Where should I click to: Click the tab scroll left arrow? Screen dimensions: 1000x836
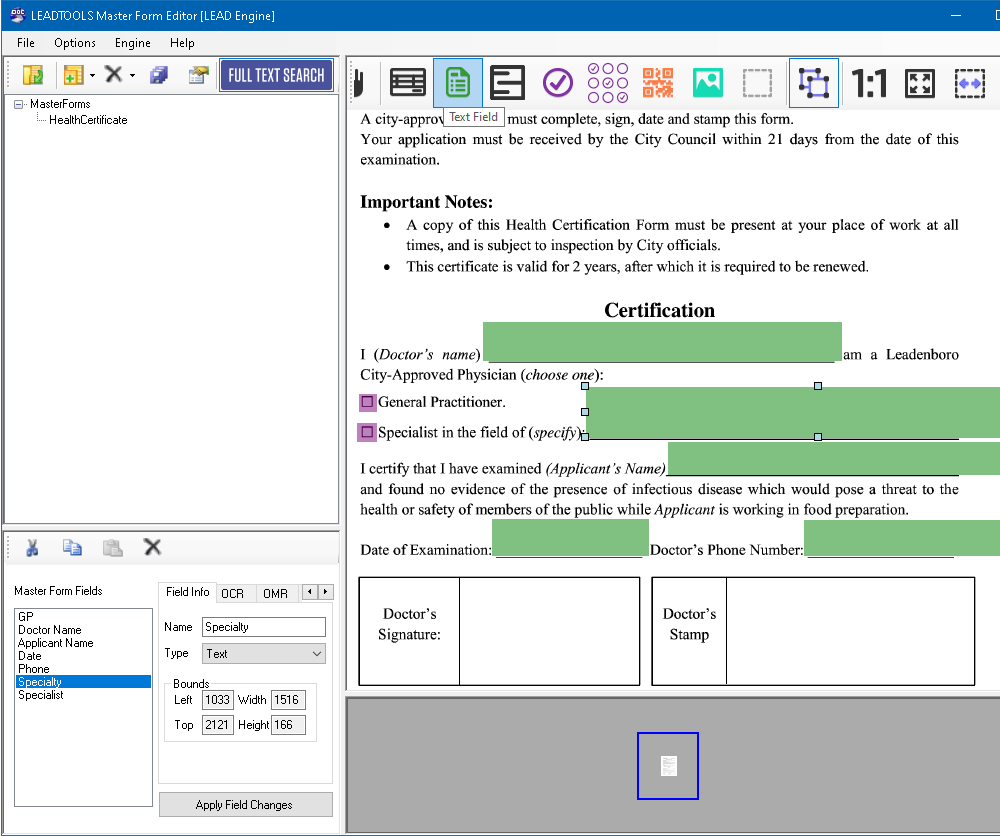[x=309, y=592]
